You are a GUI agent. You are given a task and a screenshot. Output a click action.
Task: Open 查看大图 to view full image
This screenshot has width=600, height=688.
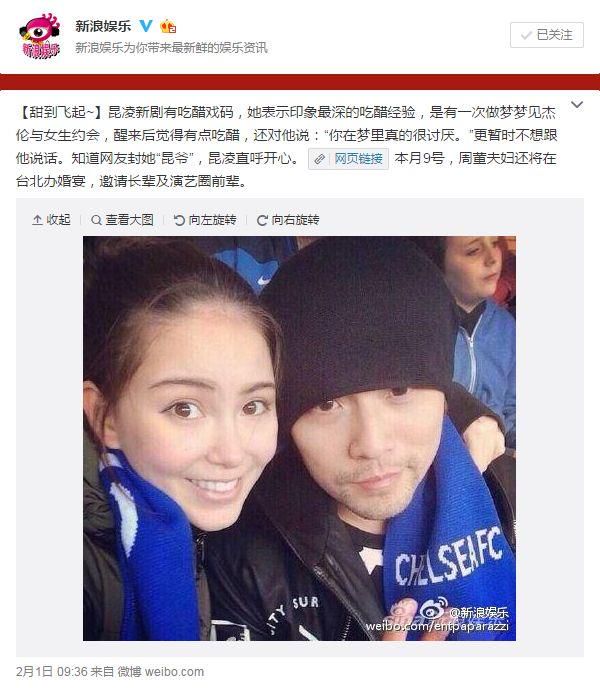[122, 220]
